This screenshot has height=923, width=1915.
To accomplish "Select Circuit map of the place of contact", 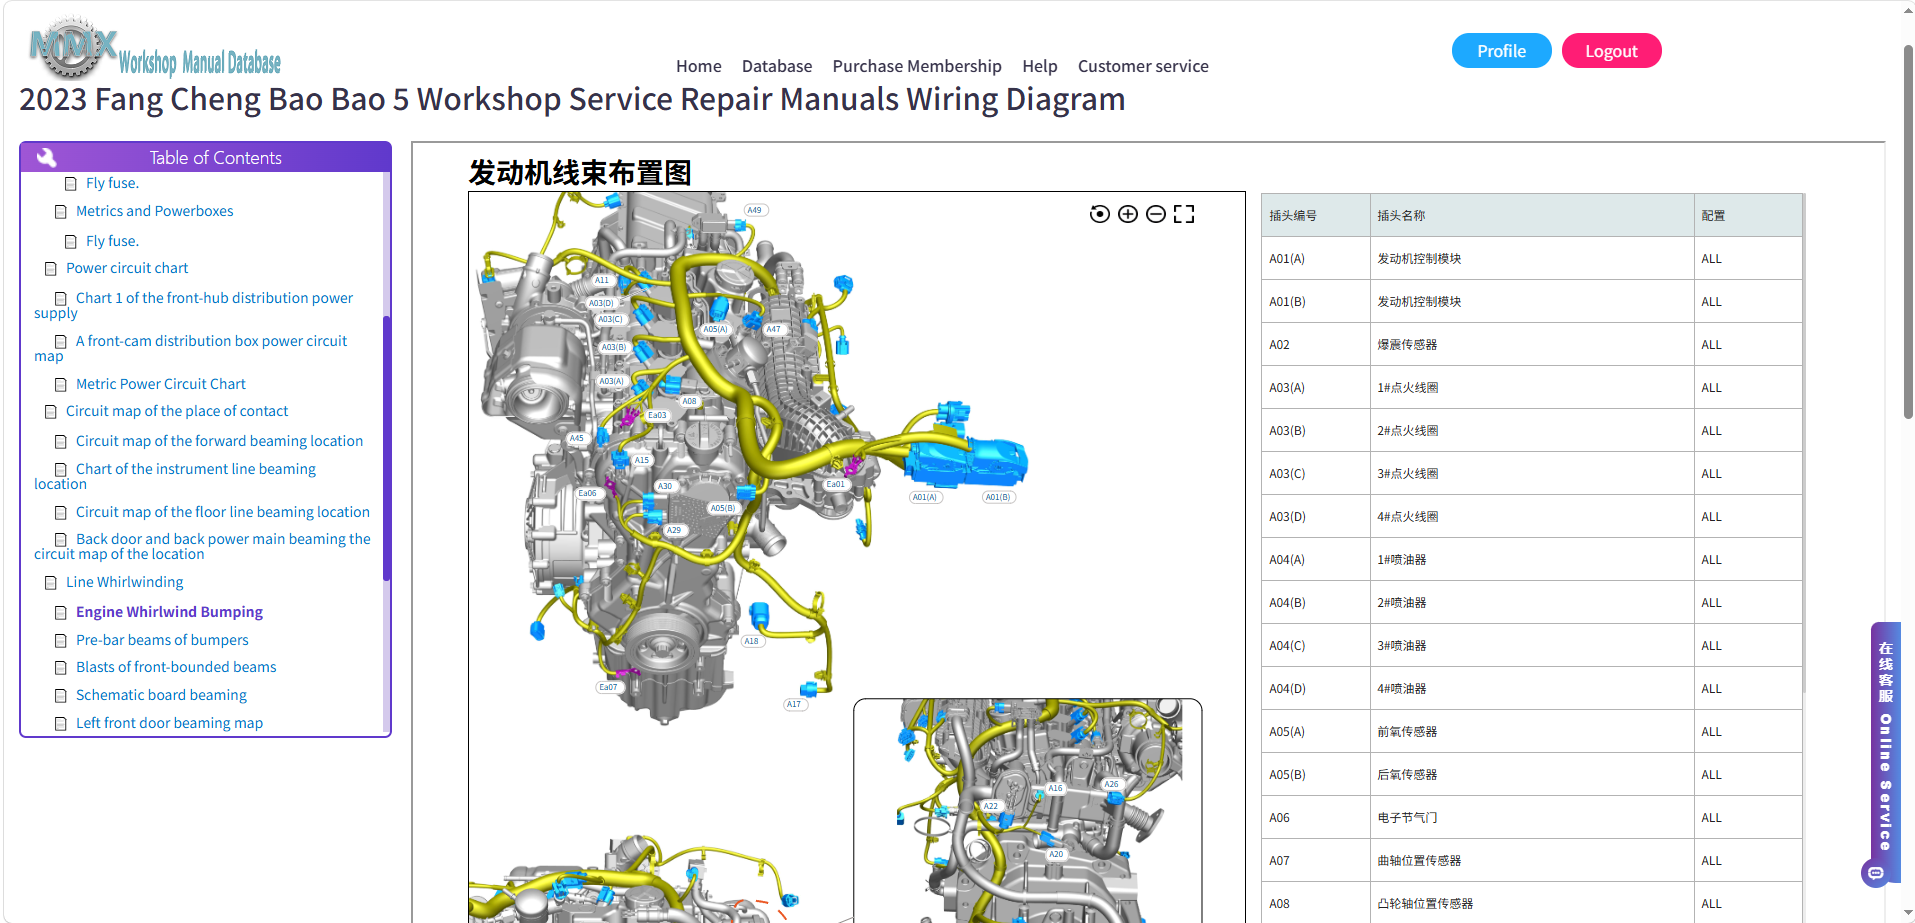I will pyautogui.click(x=177, y=411).
